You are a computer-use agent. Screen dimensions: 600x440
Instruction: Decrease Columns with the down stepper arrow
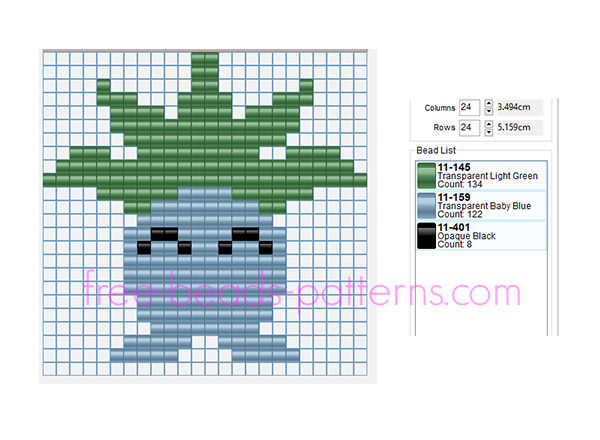click(x=489, y=111)
